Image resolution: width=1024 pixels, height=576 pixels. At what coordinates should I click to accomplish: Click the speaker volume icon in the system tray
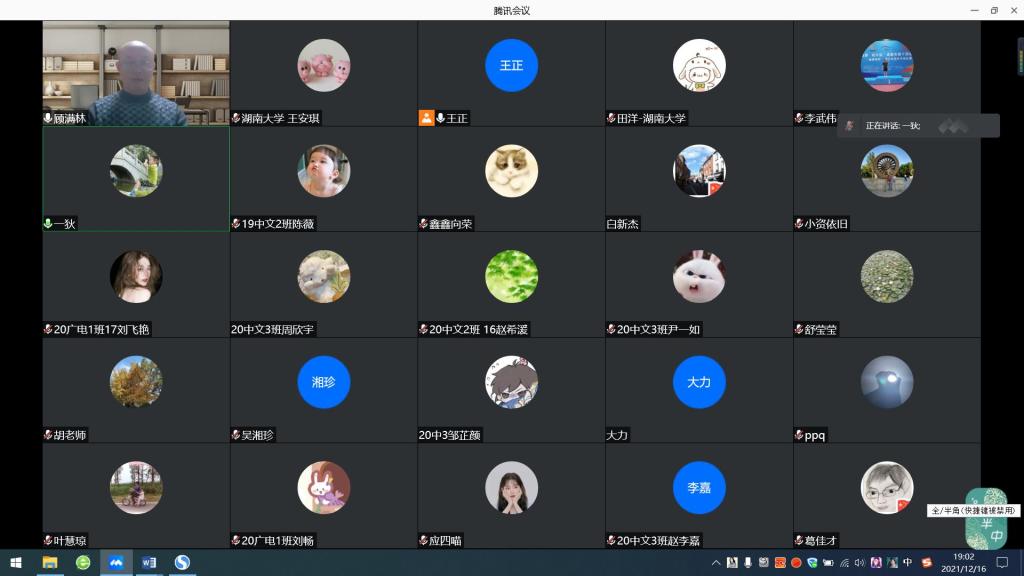[861, 563]
